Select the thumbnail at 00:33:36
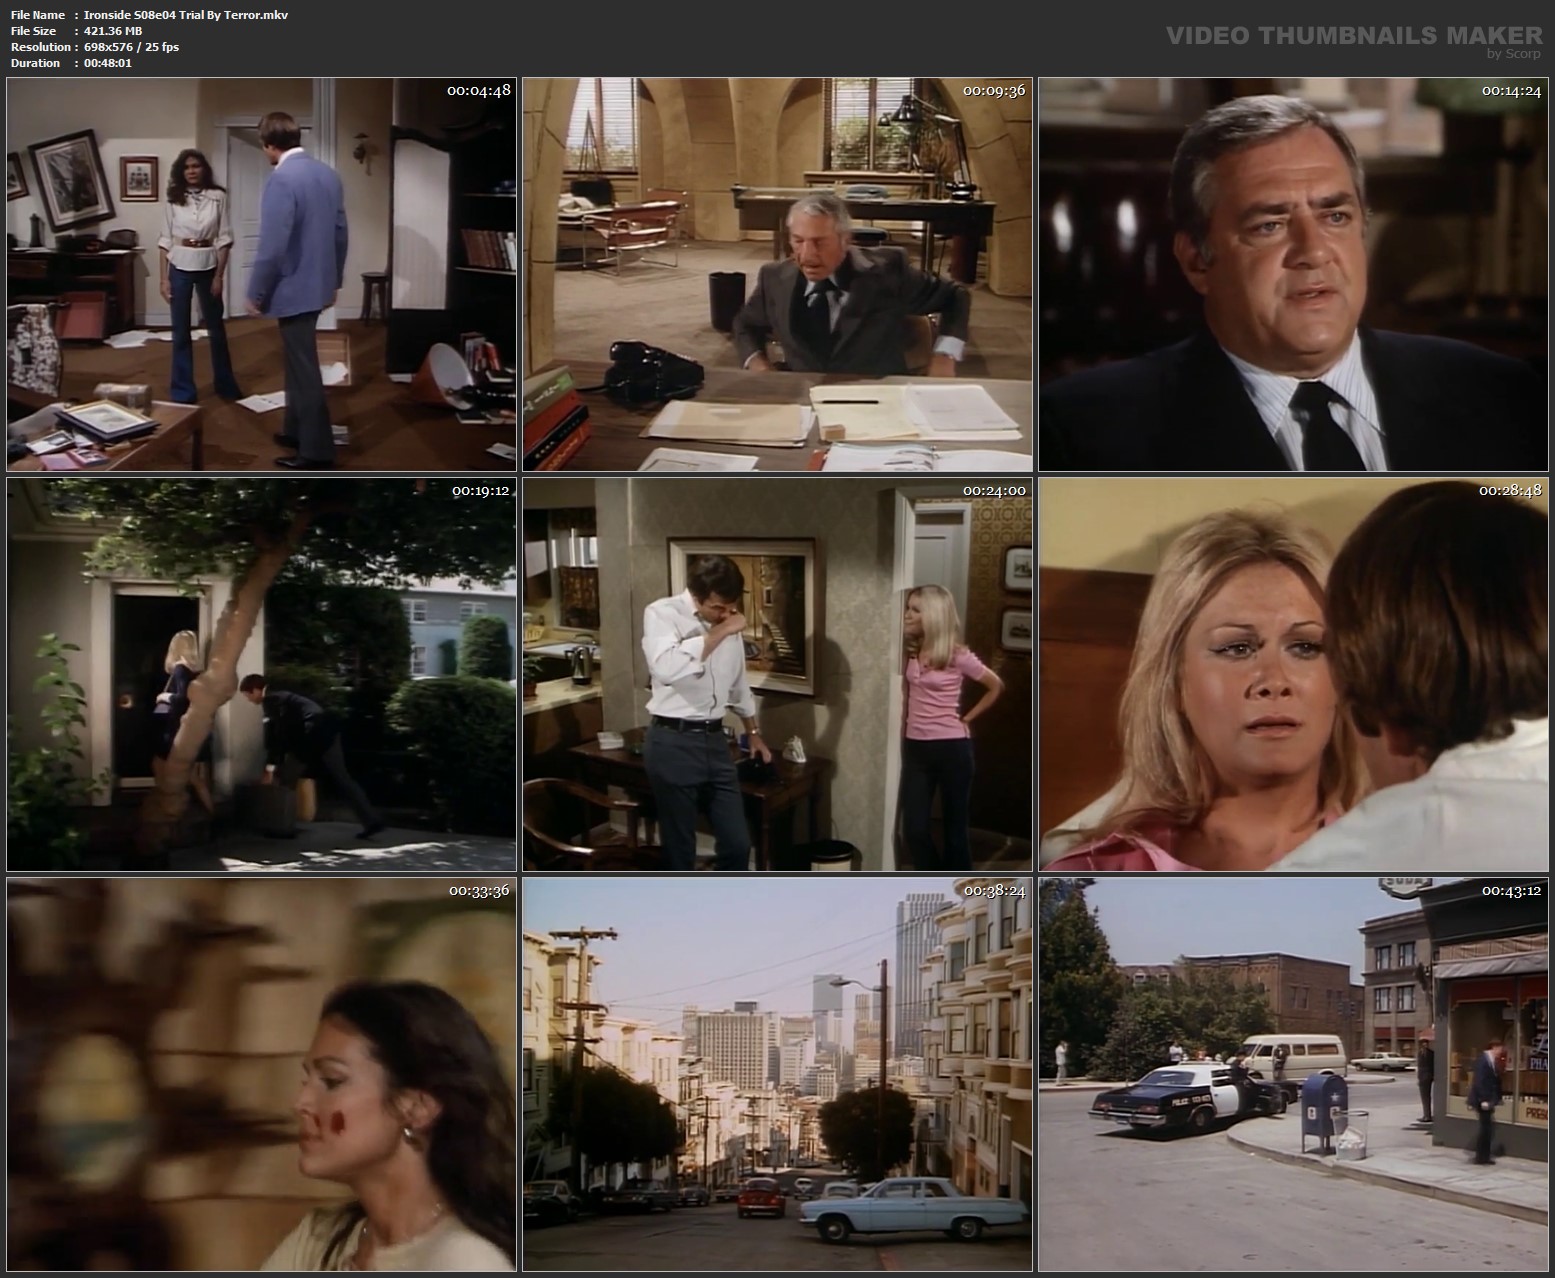 pos(261,1075)
